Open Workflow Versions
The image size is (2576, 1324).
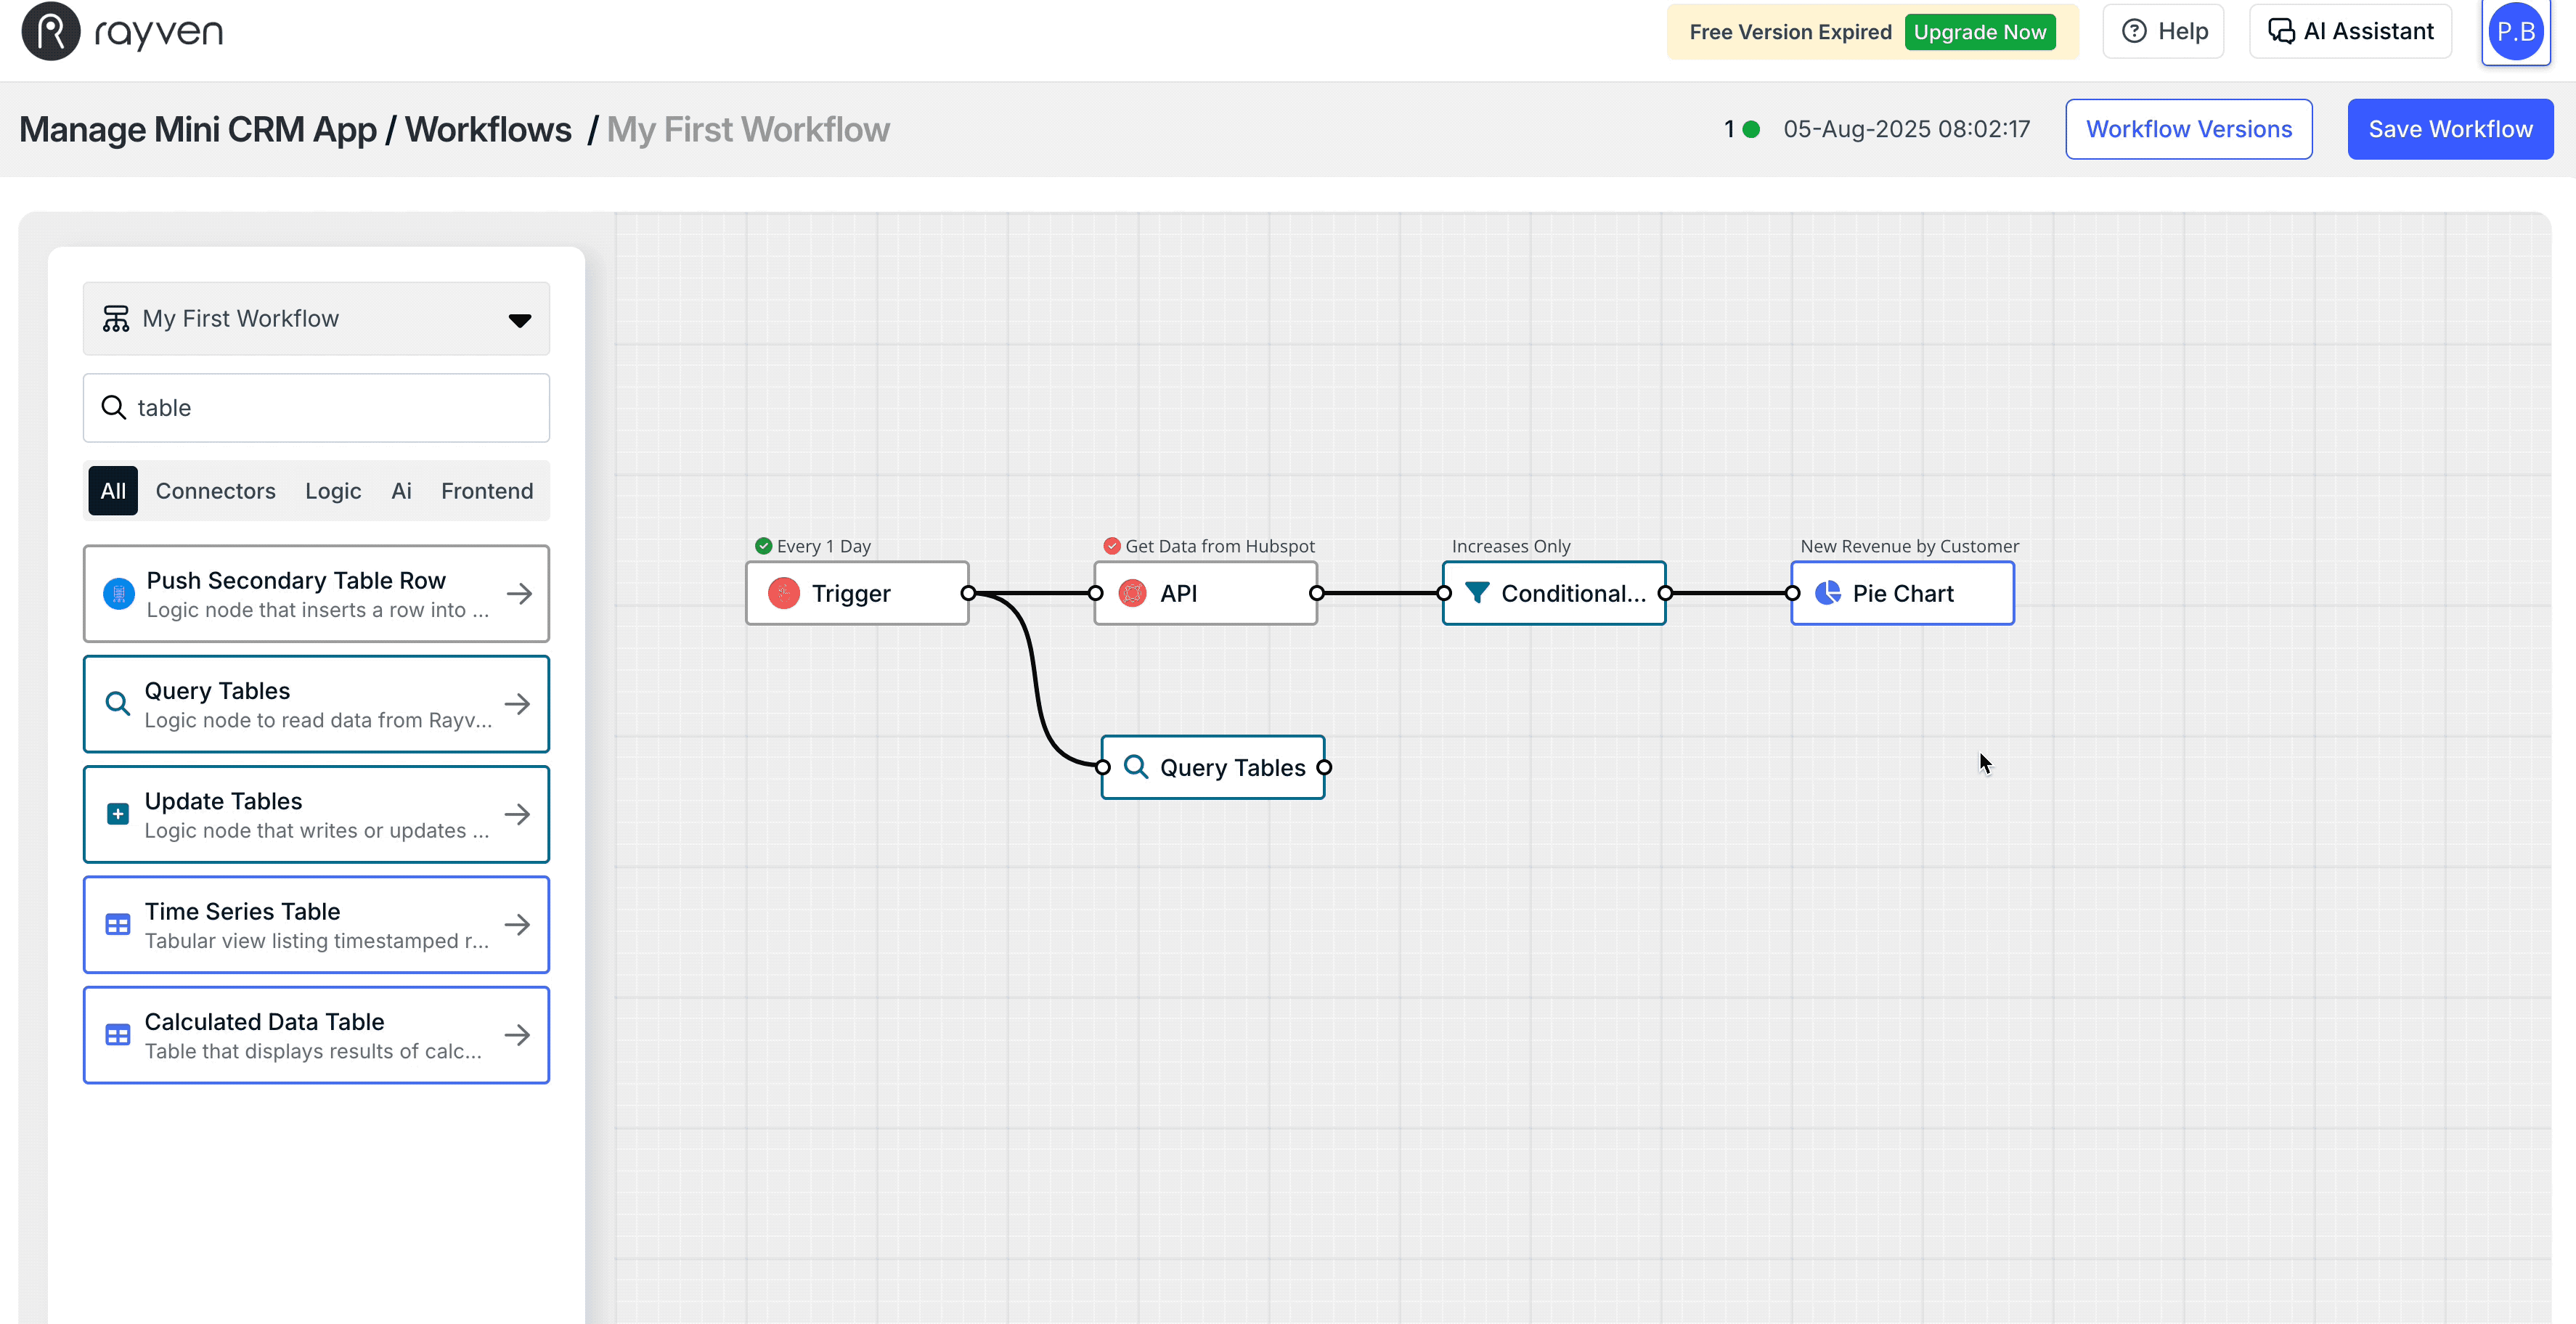2188,129
